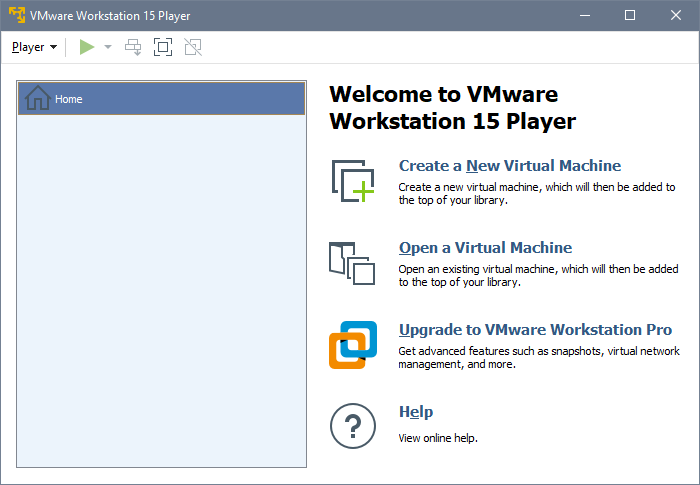
Task: Click the green Power On play button
Action: (87, 47)
